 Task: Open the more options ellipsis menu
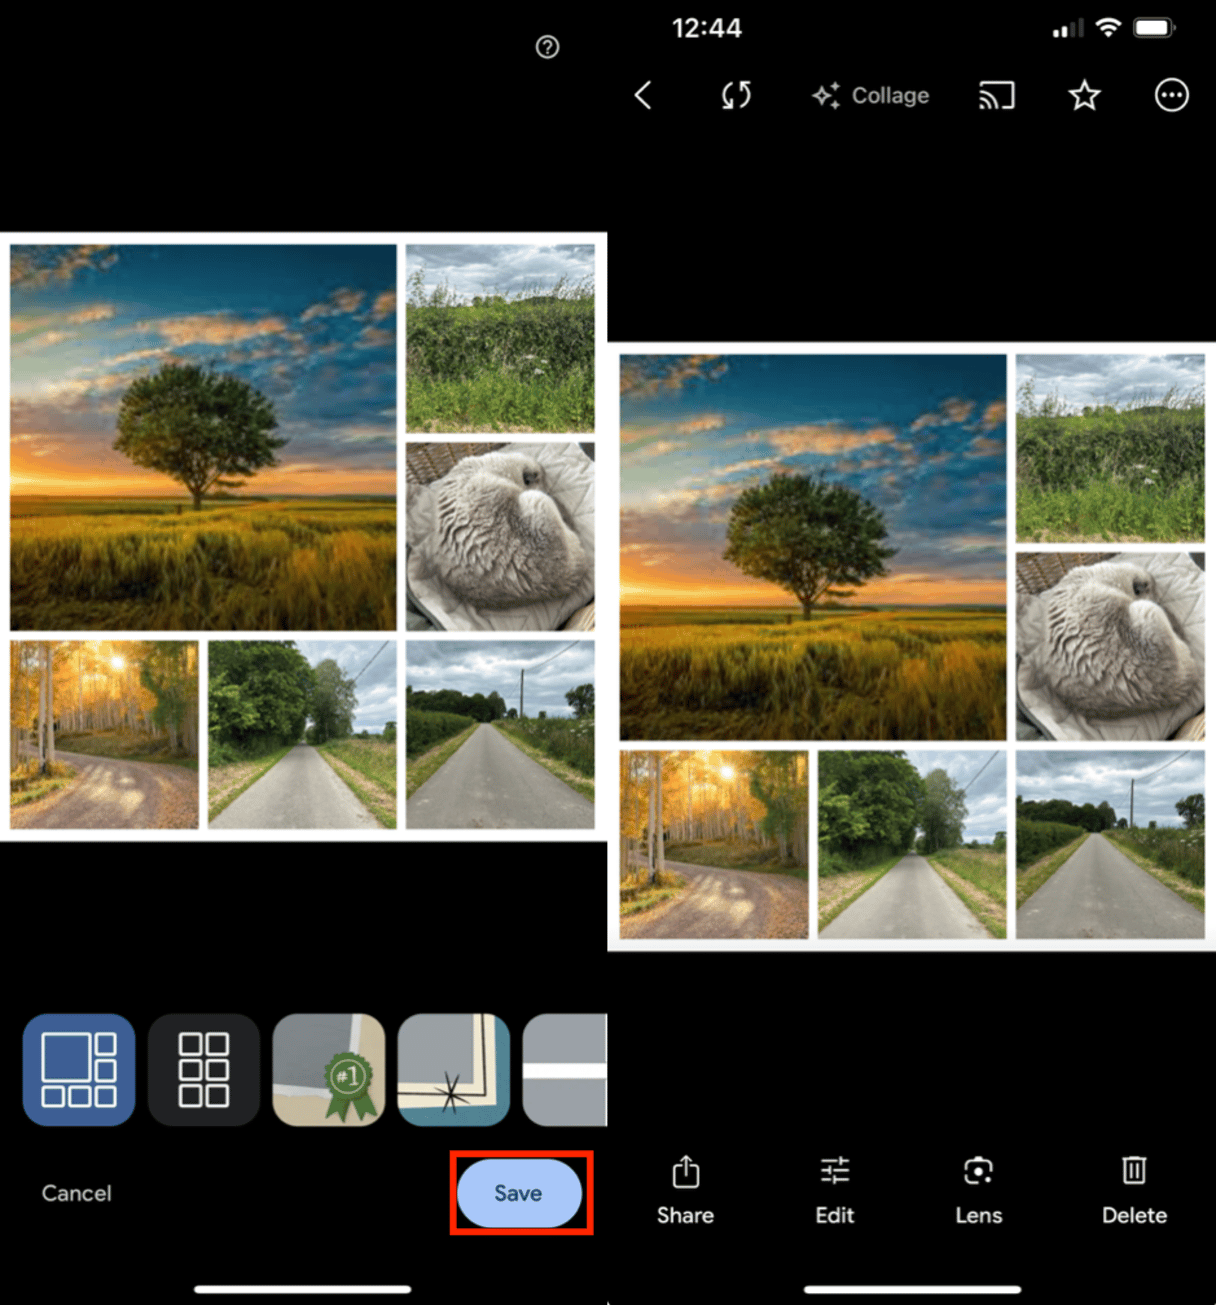1171,96
